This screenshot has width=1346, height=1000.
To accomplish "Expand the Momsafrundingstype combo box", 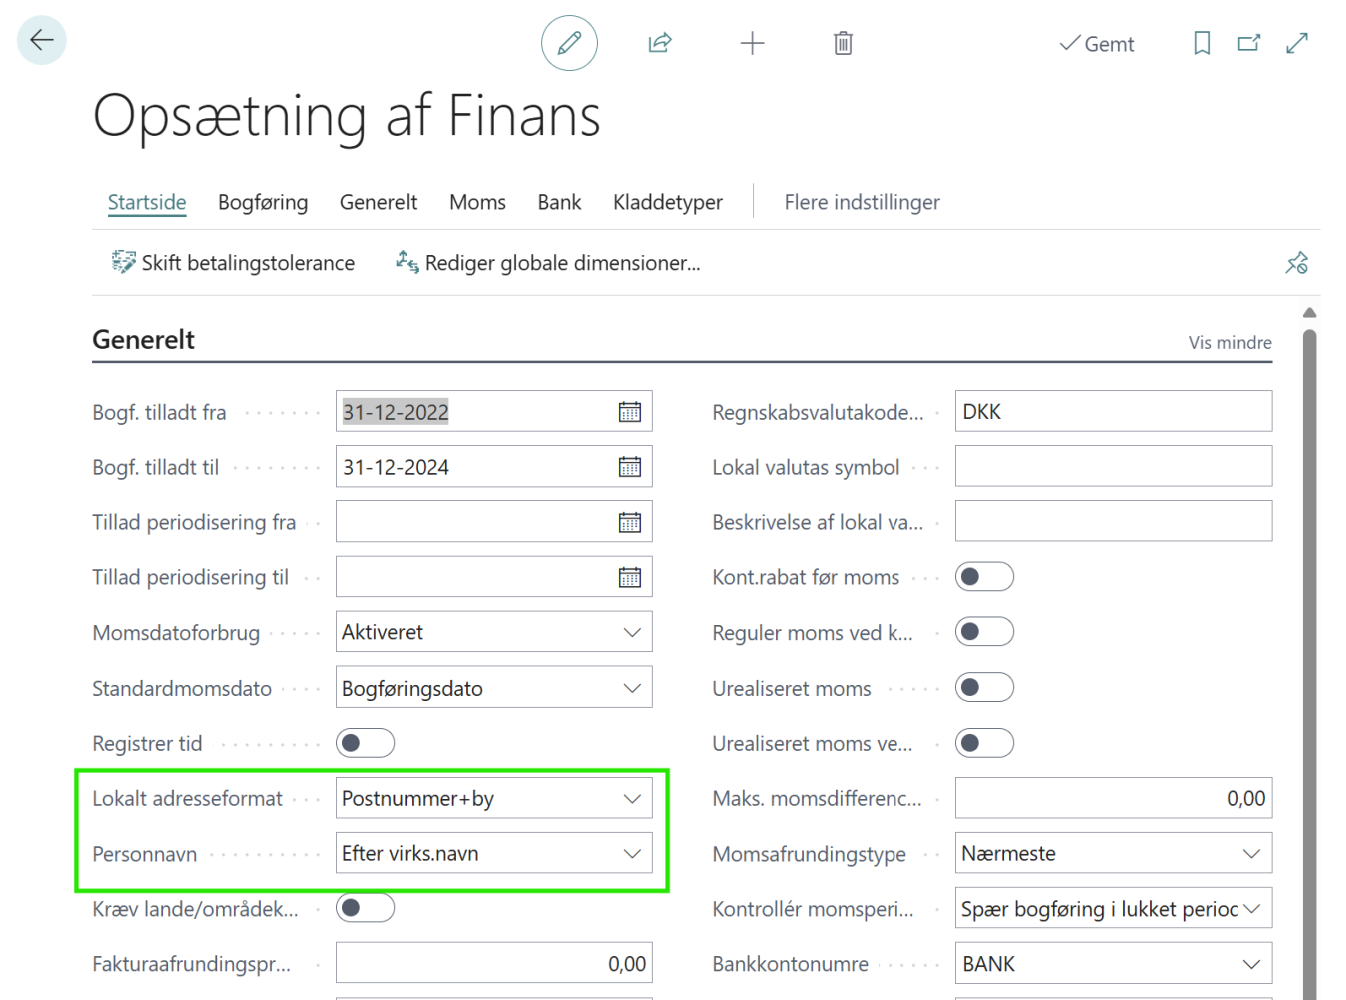I will tap(1251, 853).
